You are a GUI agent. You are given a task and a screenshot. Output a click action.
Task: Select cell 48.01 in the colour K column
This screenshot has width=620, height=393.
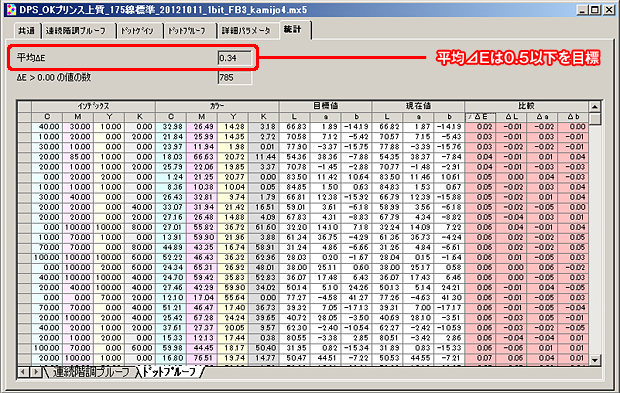(x=263, y=268)
